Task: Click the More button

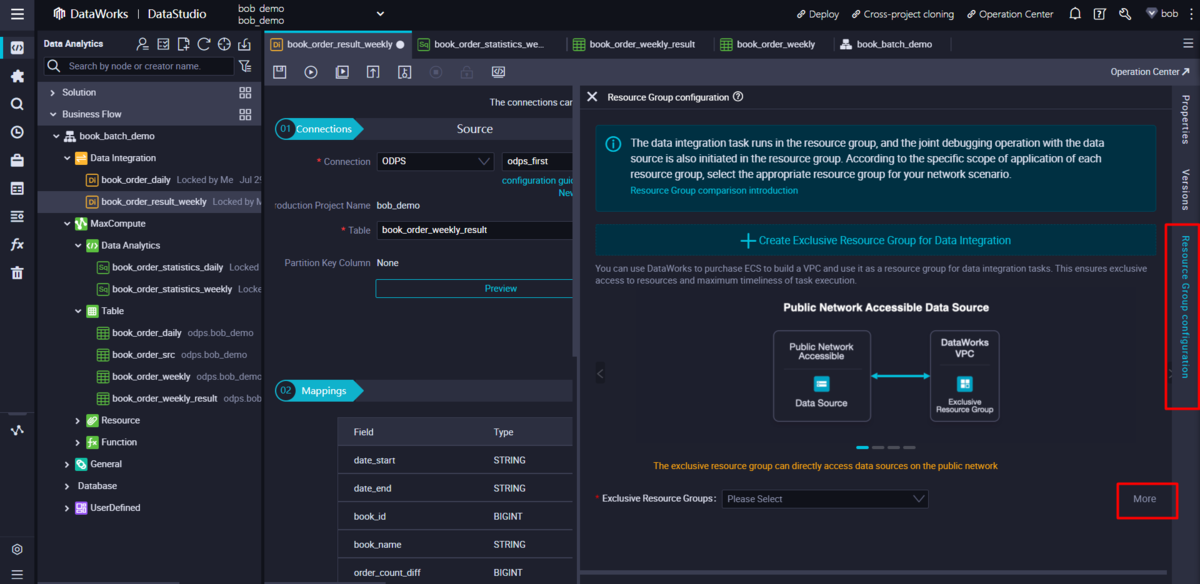Action: 1144,499
